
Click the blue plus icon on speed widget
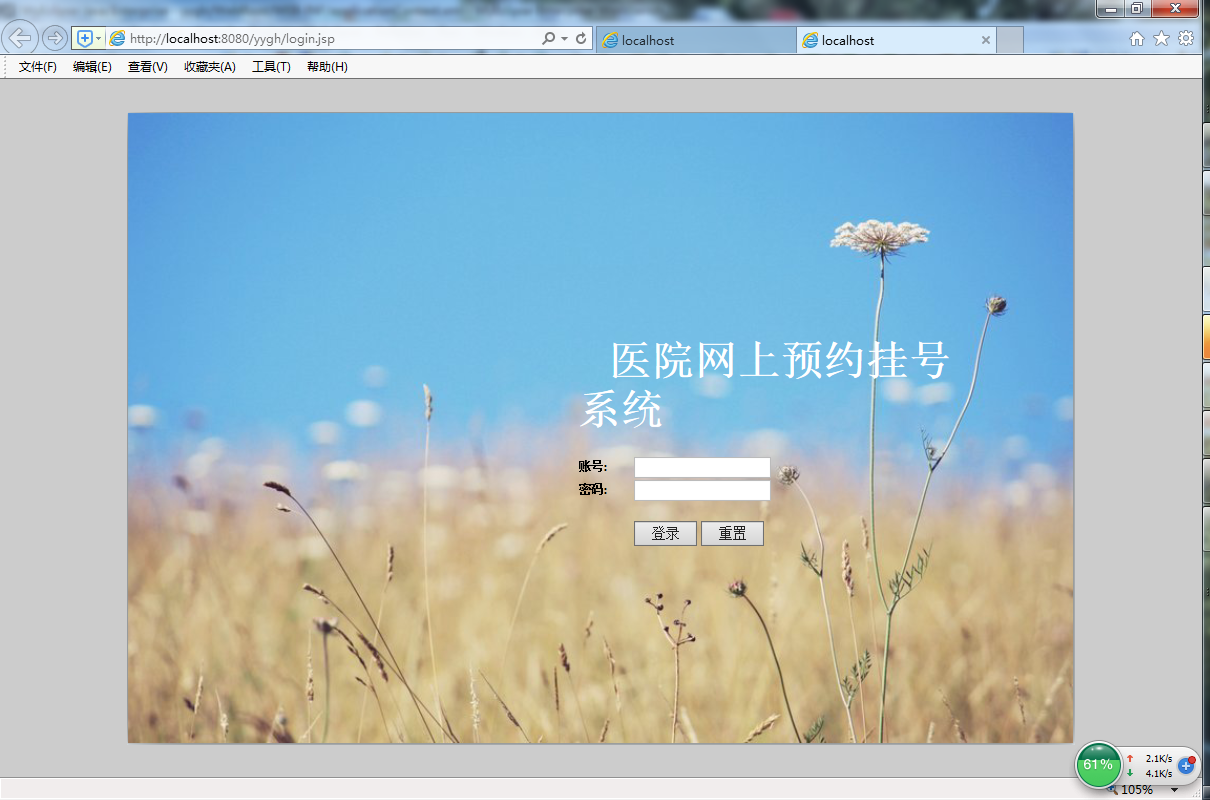pyautogui.click(x=1187, y=765)
